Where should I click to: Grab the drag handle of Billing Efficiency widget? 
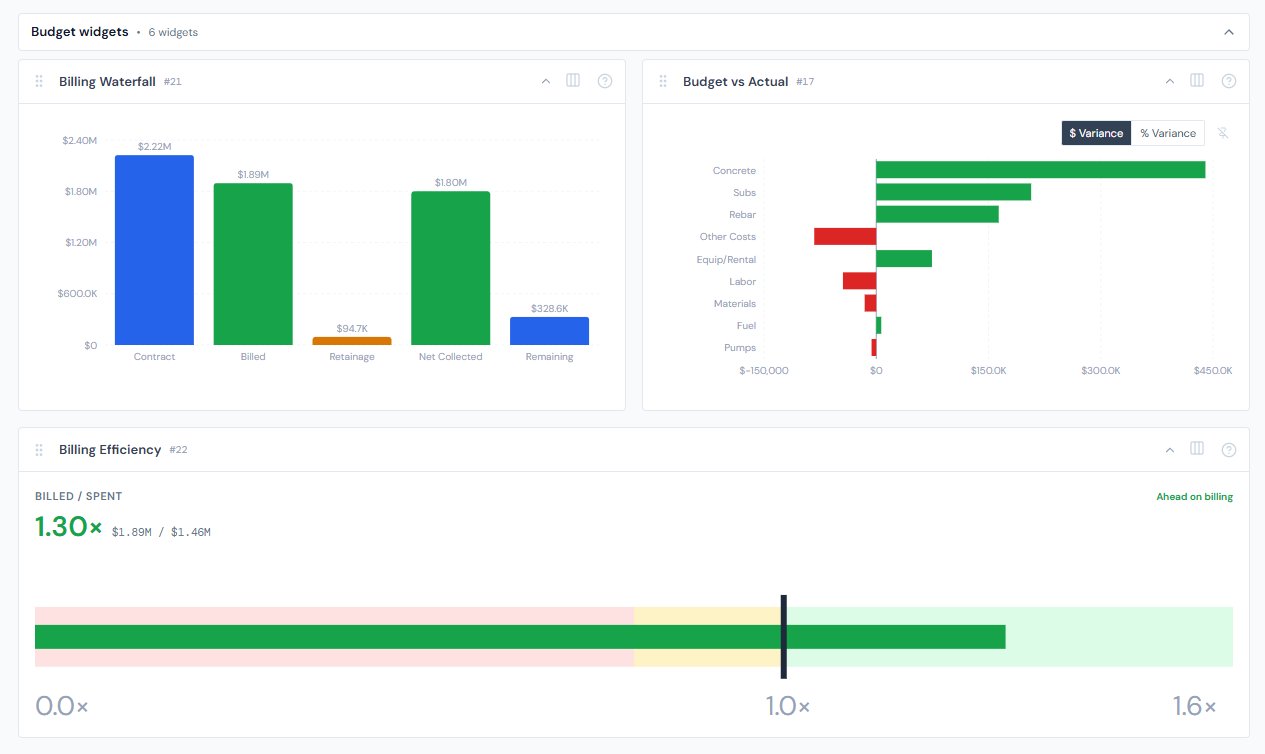[39, 449]
